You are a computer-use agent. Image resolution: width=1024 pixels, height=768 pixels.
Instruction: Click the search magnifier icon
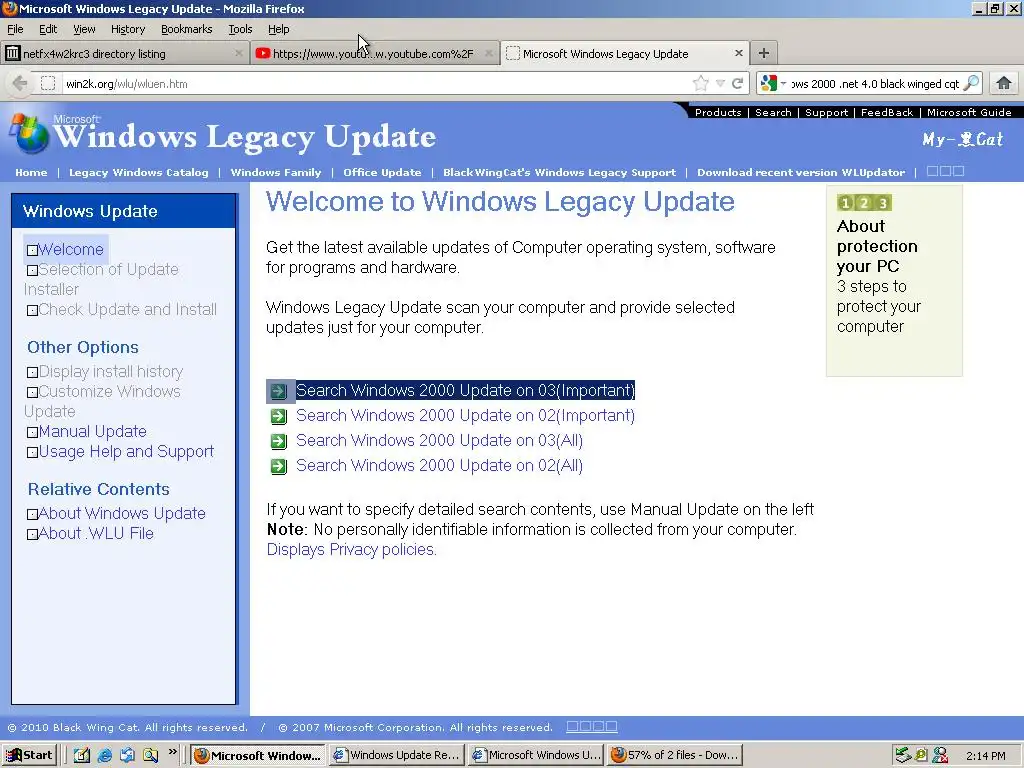tap(971, 83)
